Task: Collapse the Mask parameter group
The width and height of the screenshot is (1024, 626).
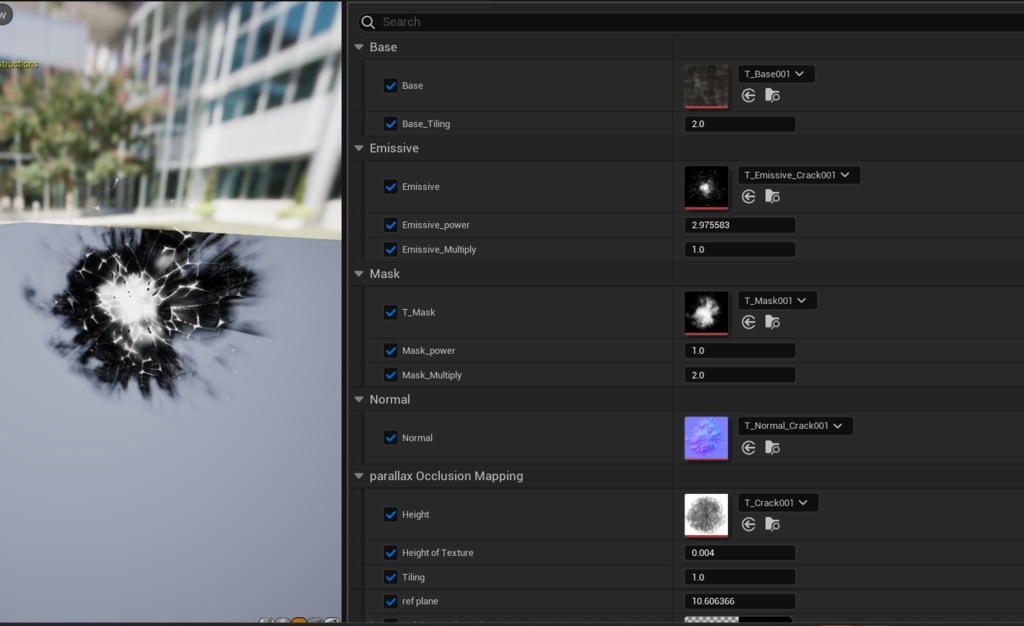Action: 358,273
